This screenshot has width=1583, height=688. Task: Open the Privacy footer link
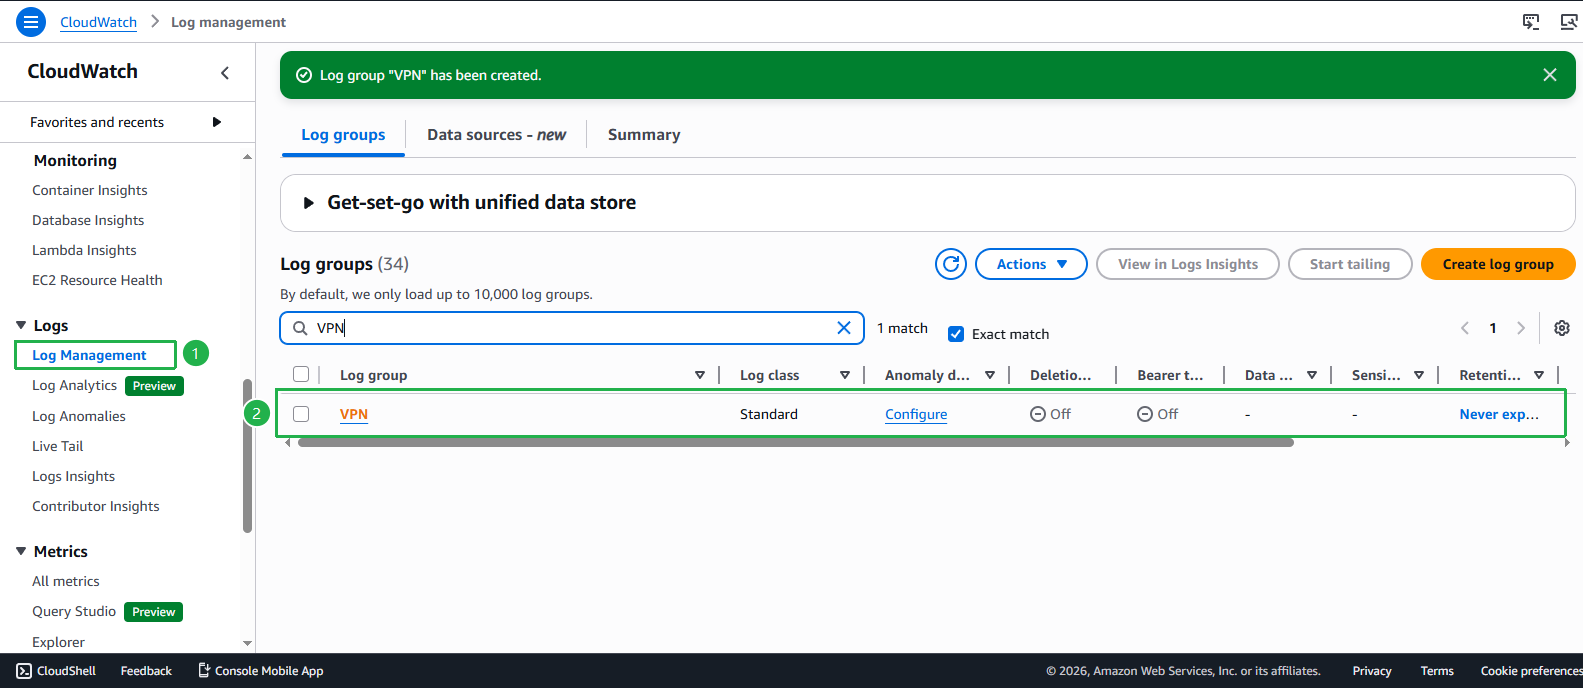coord(1372,671)
